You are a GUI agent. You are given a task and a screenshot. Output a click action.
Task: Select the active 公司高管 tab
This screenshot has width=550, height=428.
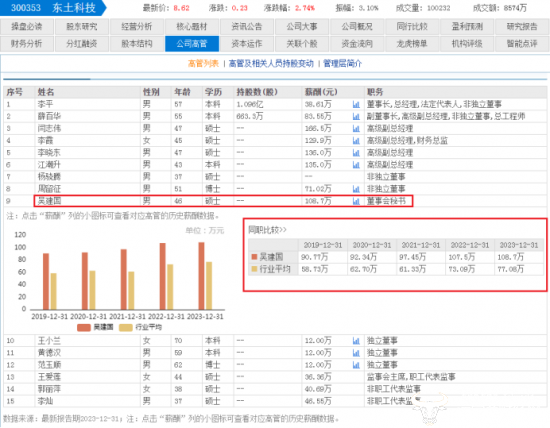(192, 44)
